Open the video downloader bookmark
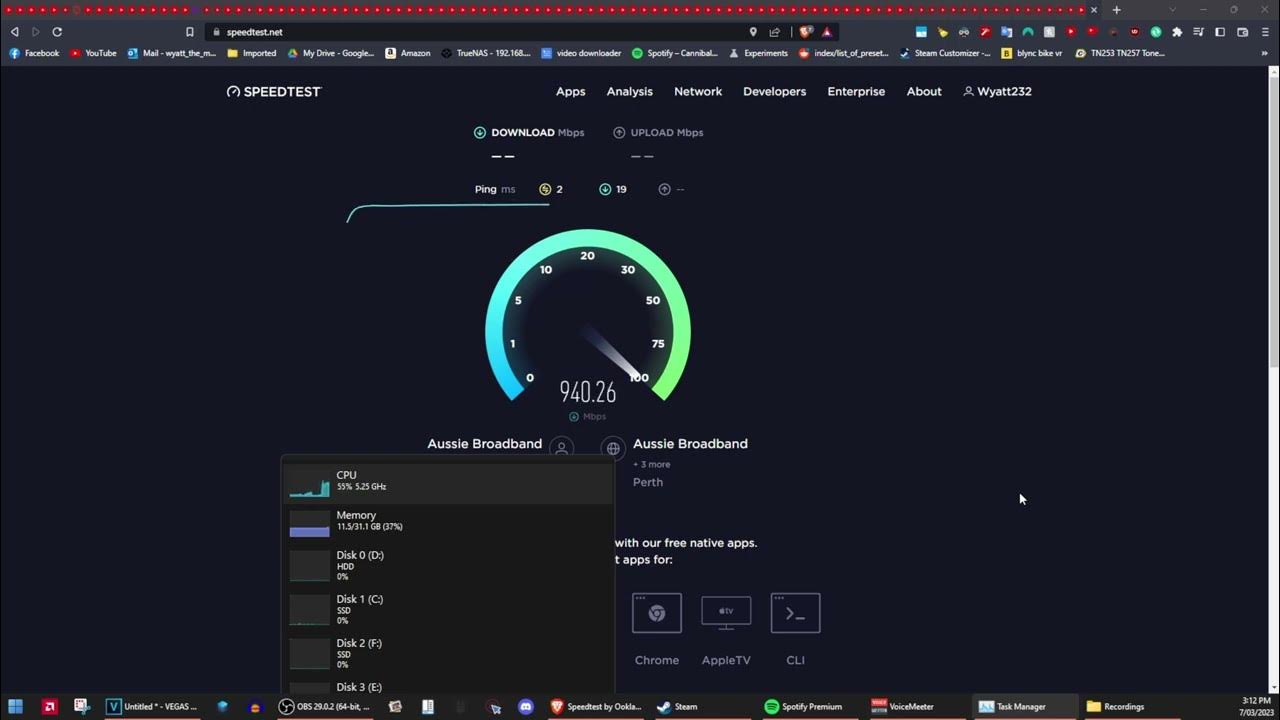Viewport: 1280px width, 720px height. 582,53
